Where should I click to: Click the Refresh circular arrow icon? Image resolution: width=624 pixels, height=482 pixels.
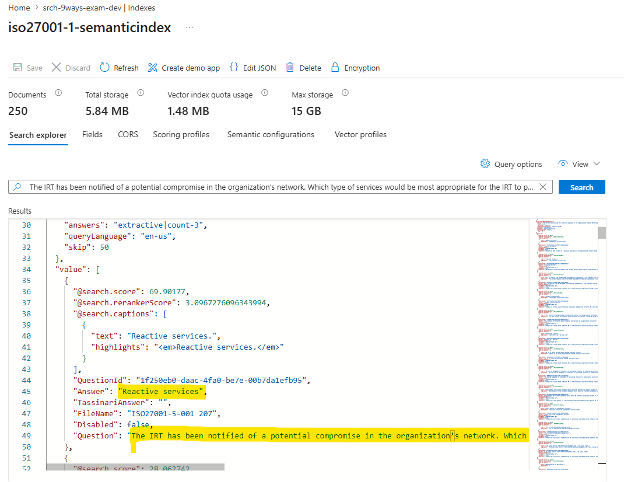[x=104, y=67]
